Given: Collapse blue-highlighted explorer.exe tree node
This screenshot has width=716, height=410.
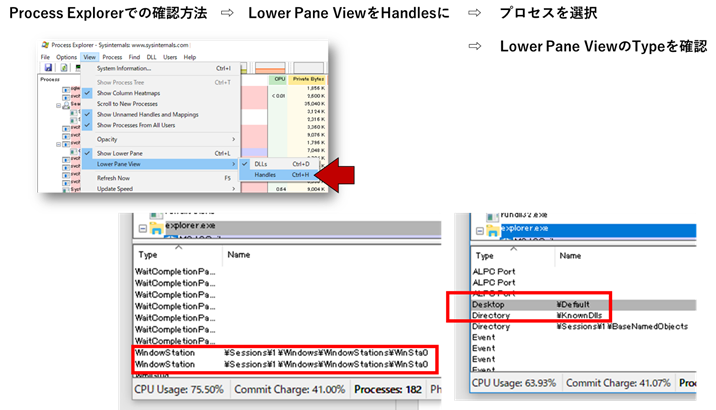Looking at the screenshot, I should (x=479, y=231).
